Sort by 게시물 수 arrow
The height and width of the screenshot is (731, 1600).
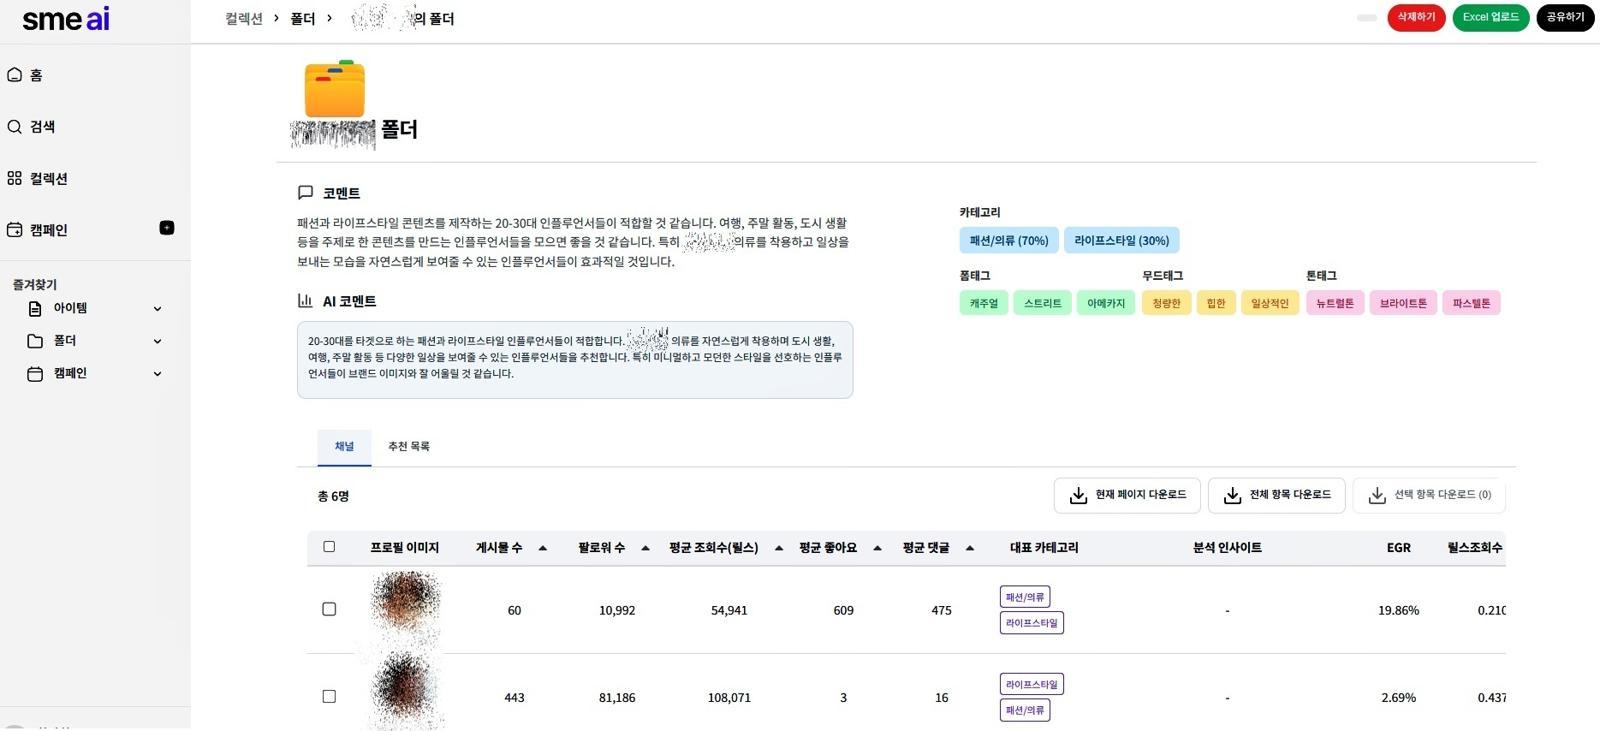click(543, 548)
